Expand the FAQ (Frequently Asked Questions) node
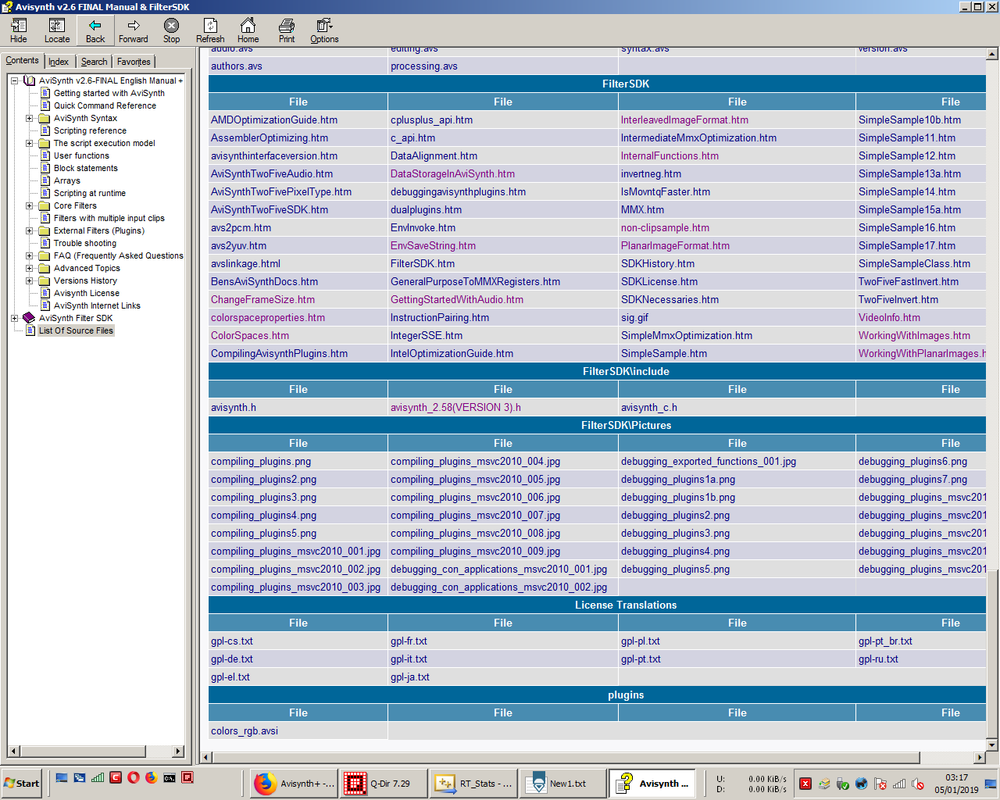 (29, 255)
